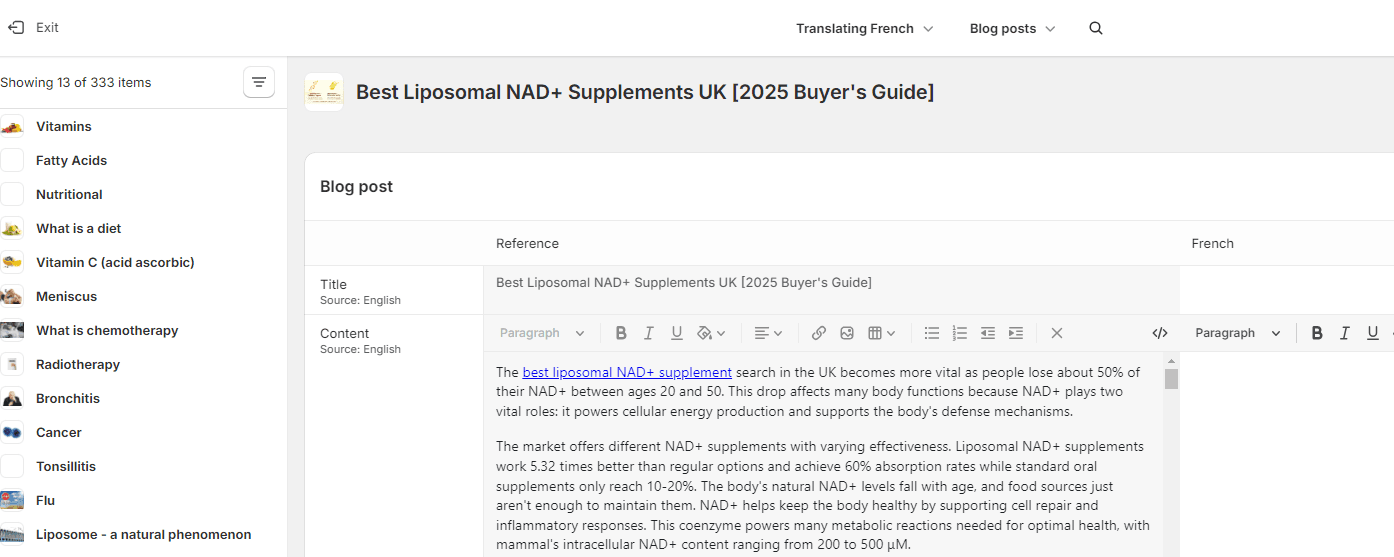The image size is (1394, 557).
Task: Open the best liposomal NAD+ supplement link
Action: tap(627, 372)
